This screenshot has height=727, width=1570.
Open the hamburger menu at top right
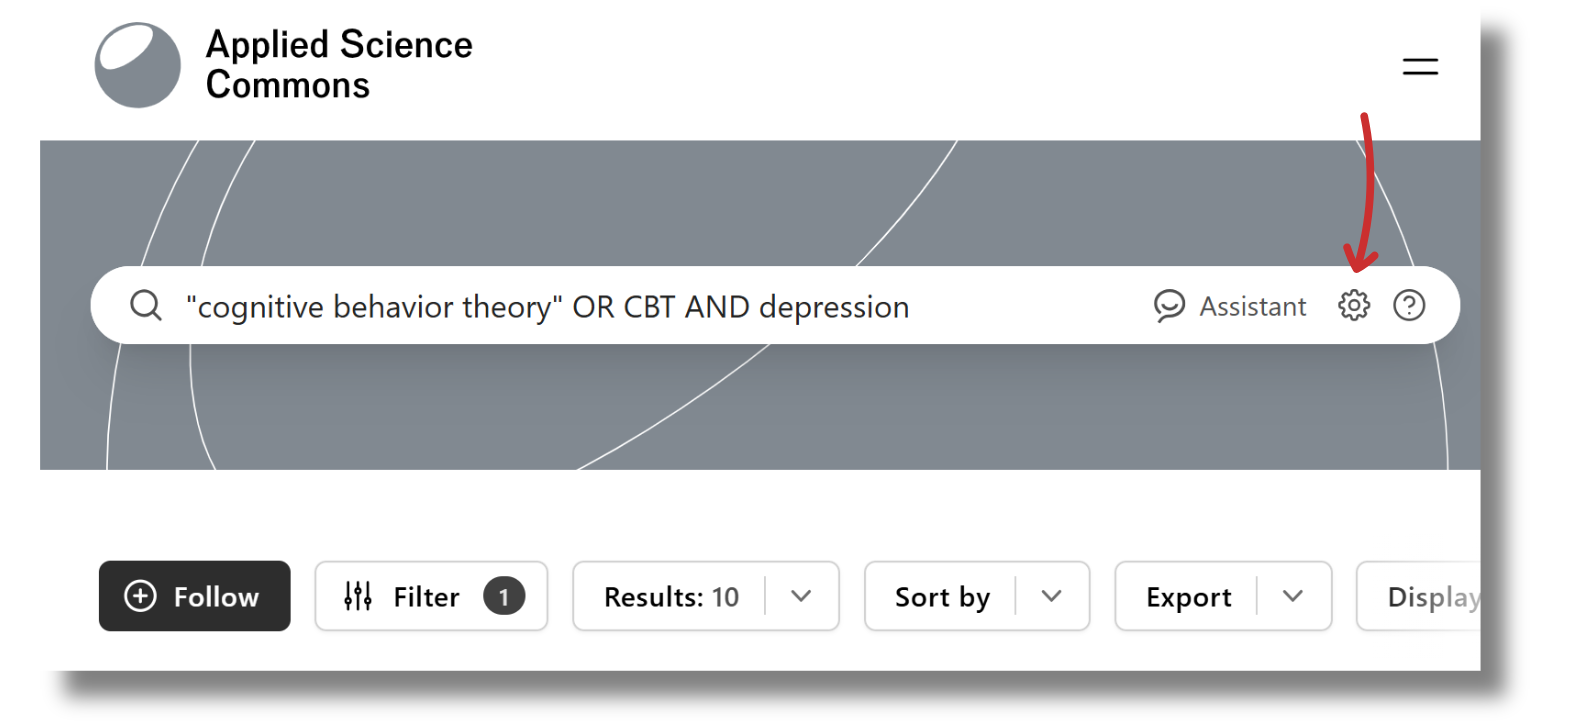click(1419, 67)
